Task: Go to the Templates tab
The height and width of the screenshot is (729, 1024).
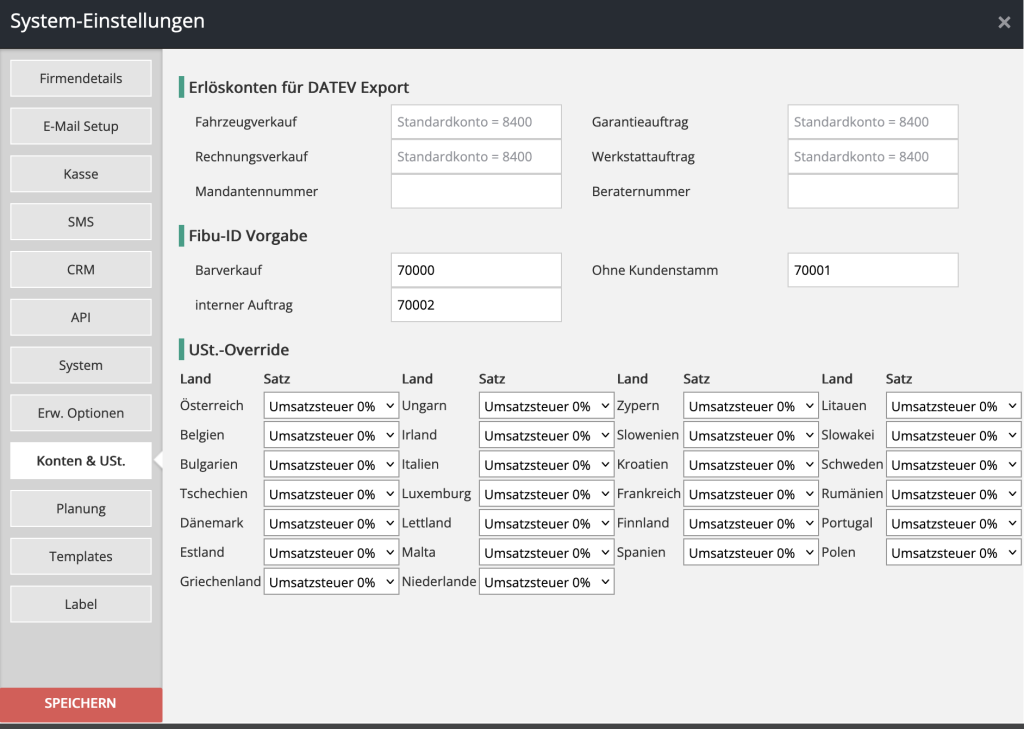Action: pyautogui.click(x=81, y=557)
